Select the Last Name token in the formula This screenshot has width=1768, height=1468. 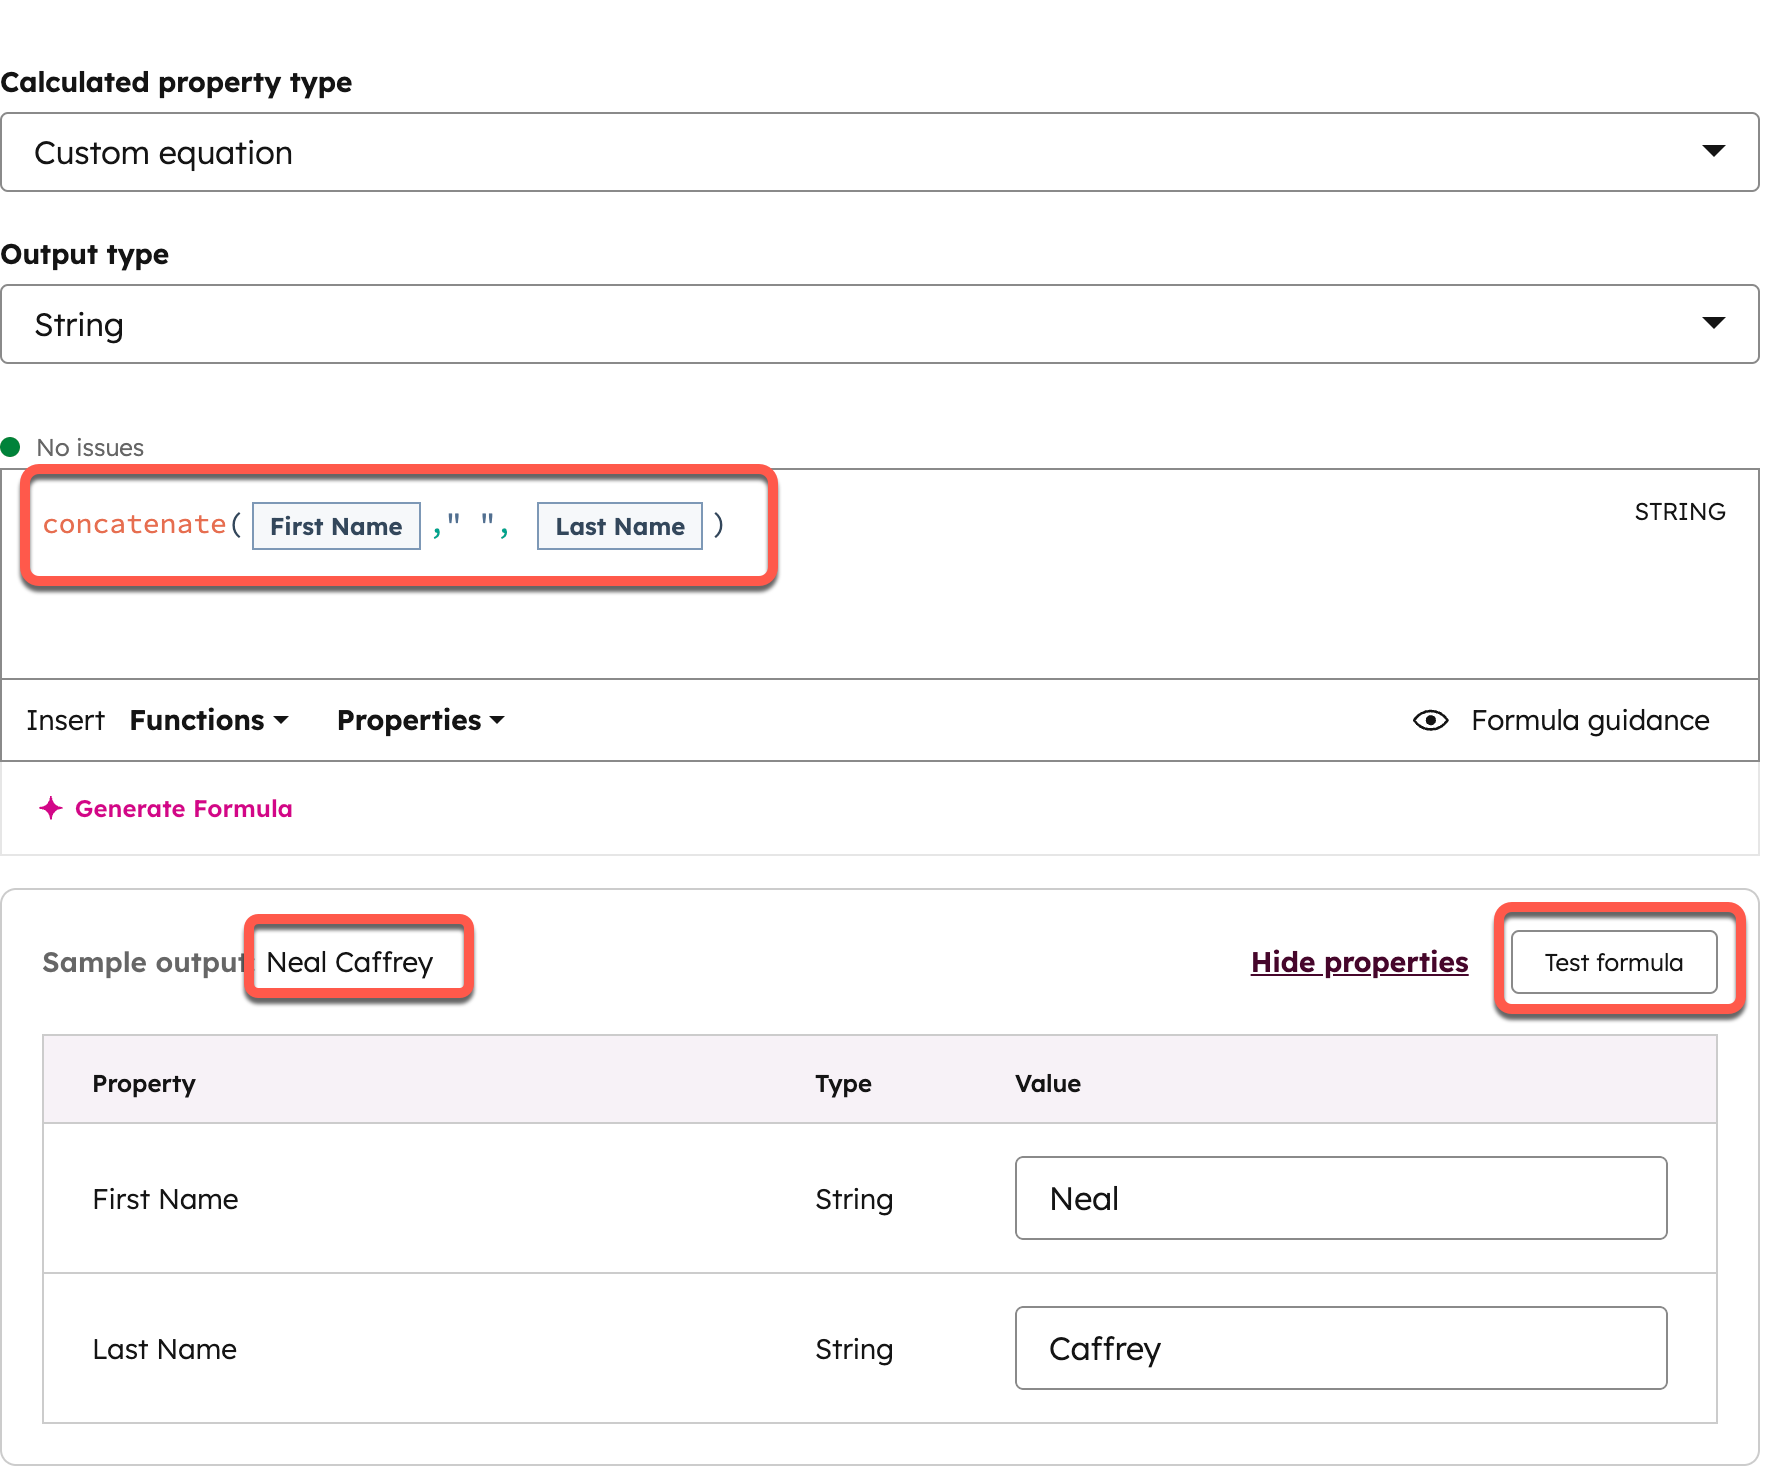pyautogui.click(x=619, y=525)
